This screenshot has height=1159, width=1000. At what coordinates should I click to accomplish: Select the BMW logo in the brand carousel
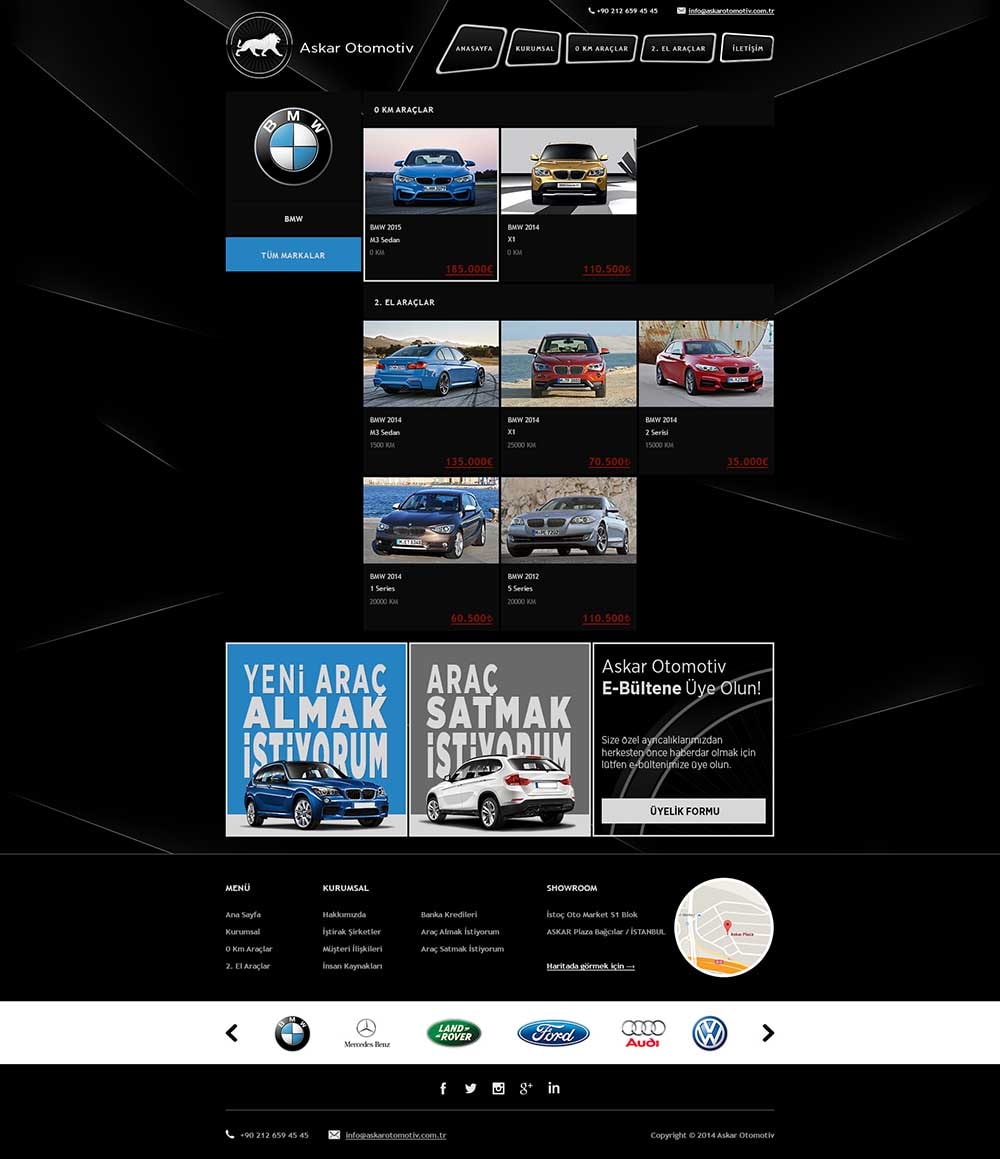(x=292, y=1033)
